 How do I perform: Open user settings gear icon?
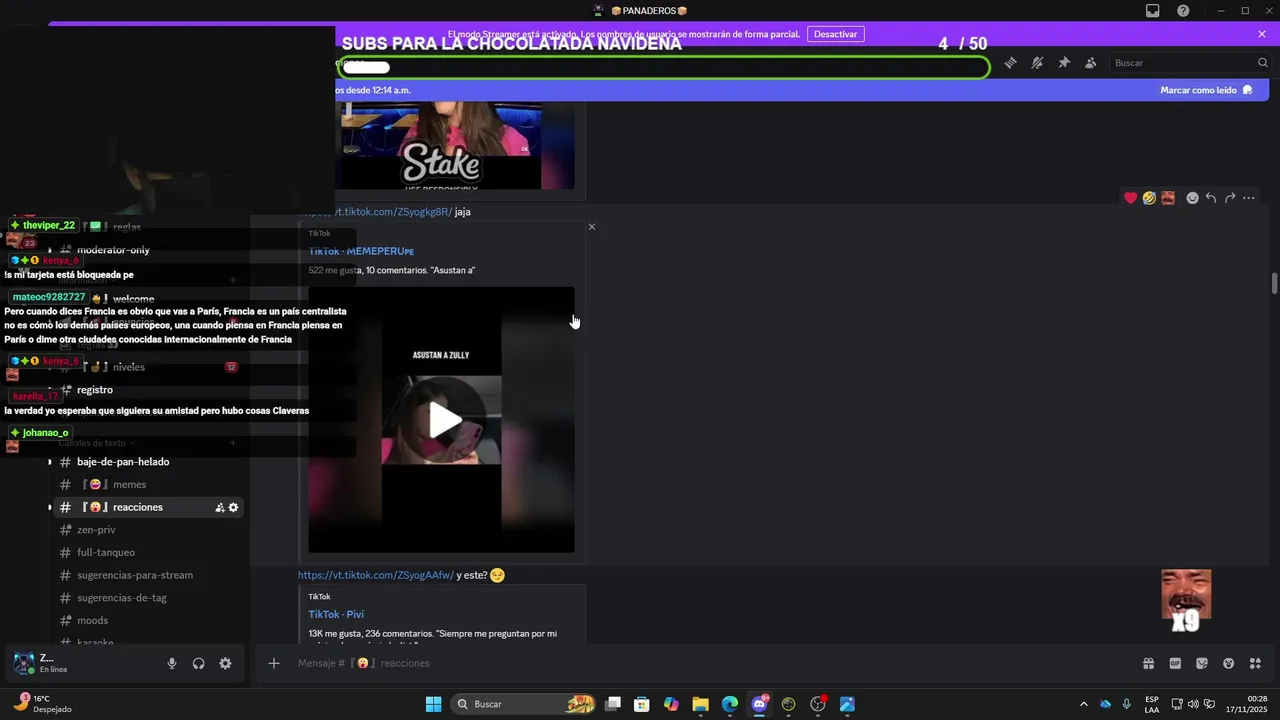[x=225, y=664]
